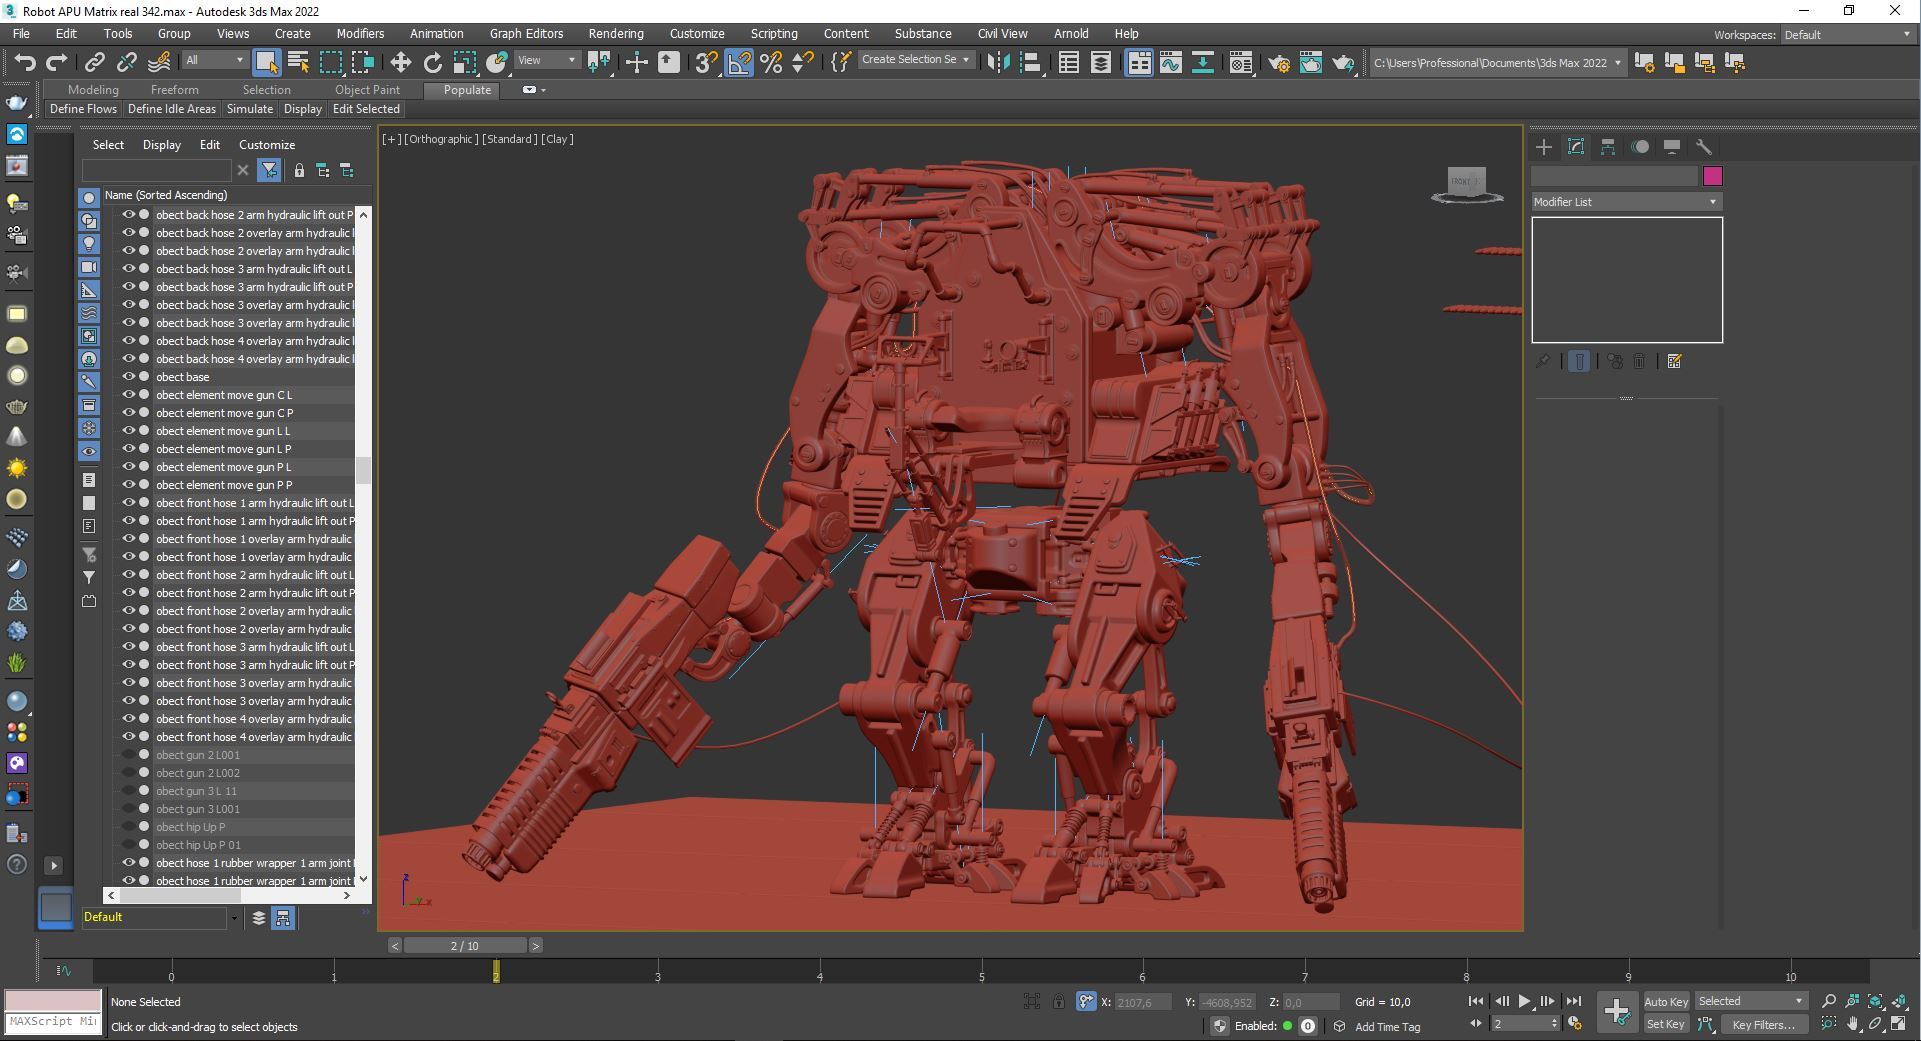The image size is (1921, 1041).
Task: Switch to the Object Paint ribbon tab
Action: [x=367, y=90]
